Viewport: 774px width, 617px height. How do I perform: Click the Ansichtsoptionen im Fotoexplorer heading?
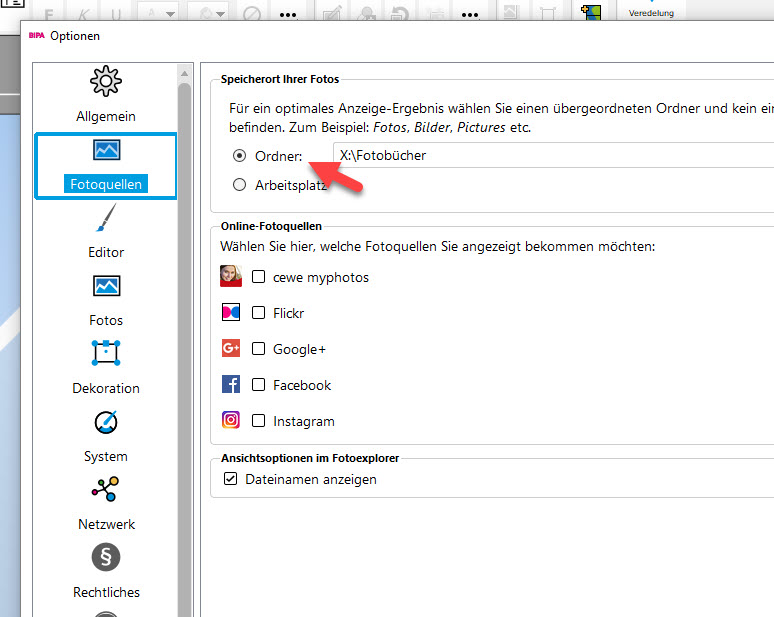pyautogui.click(x=310, y=458)
